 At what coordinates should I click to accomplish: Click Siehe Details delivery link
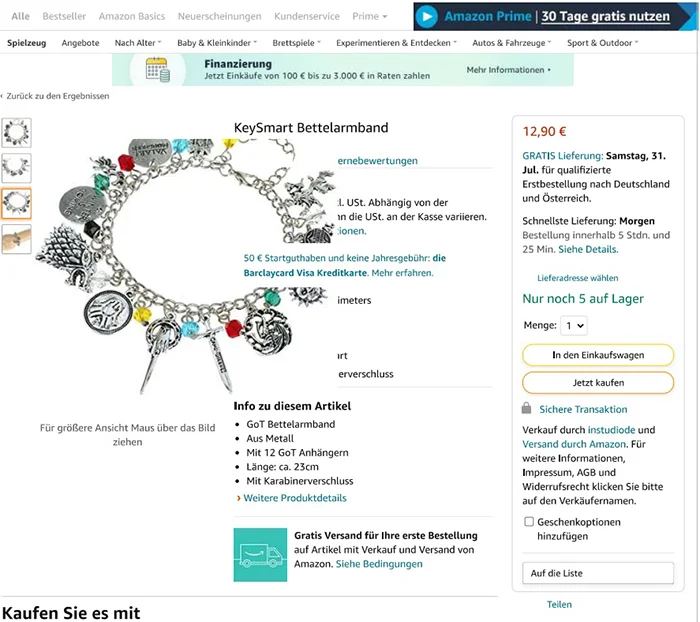(x=588, y=249)
